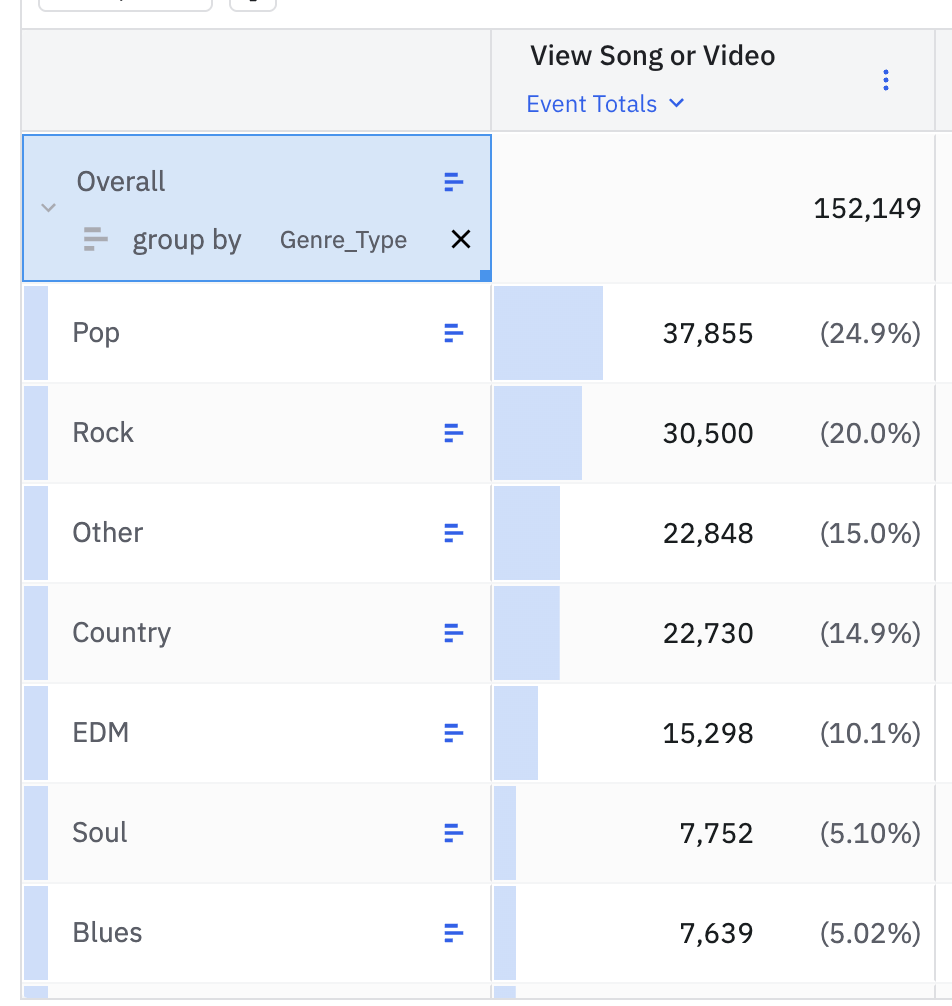
Task: Remove the Genre_Type group by
Action: tap(460, 239)
